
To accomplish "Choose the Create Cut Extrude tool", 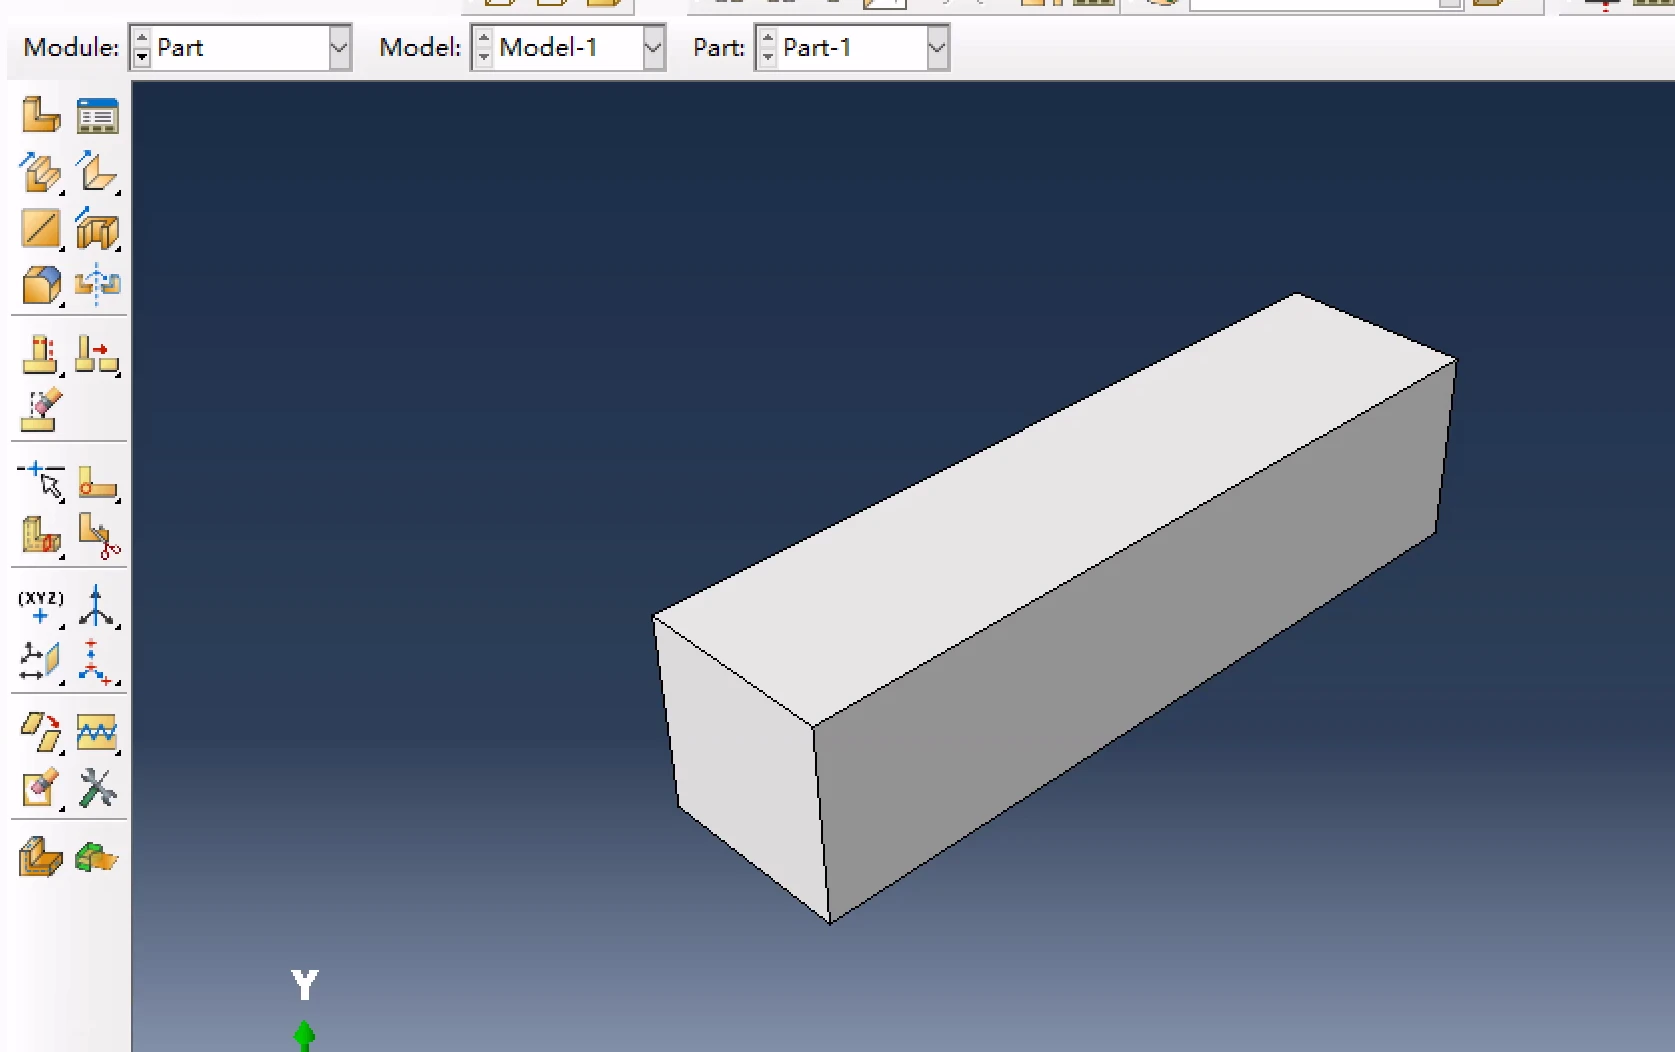I will click(97, 229).
